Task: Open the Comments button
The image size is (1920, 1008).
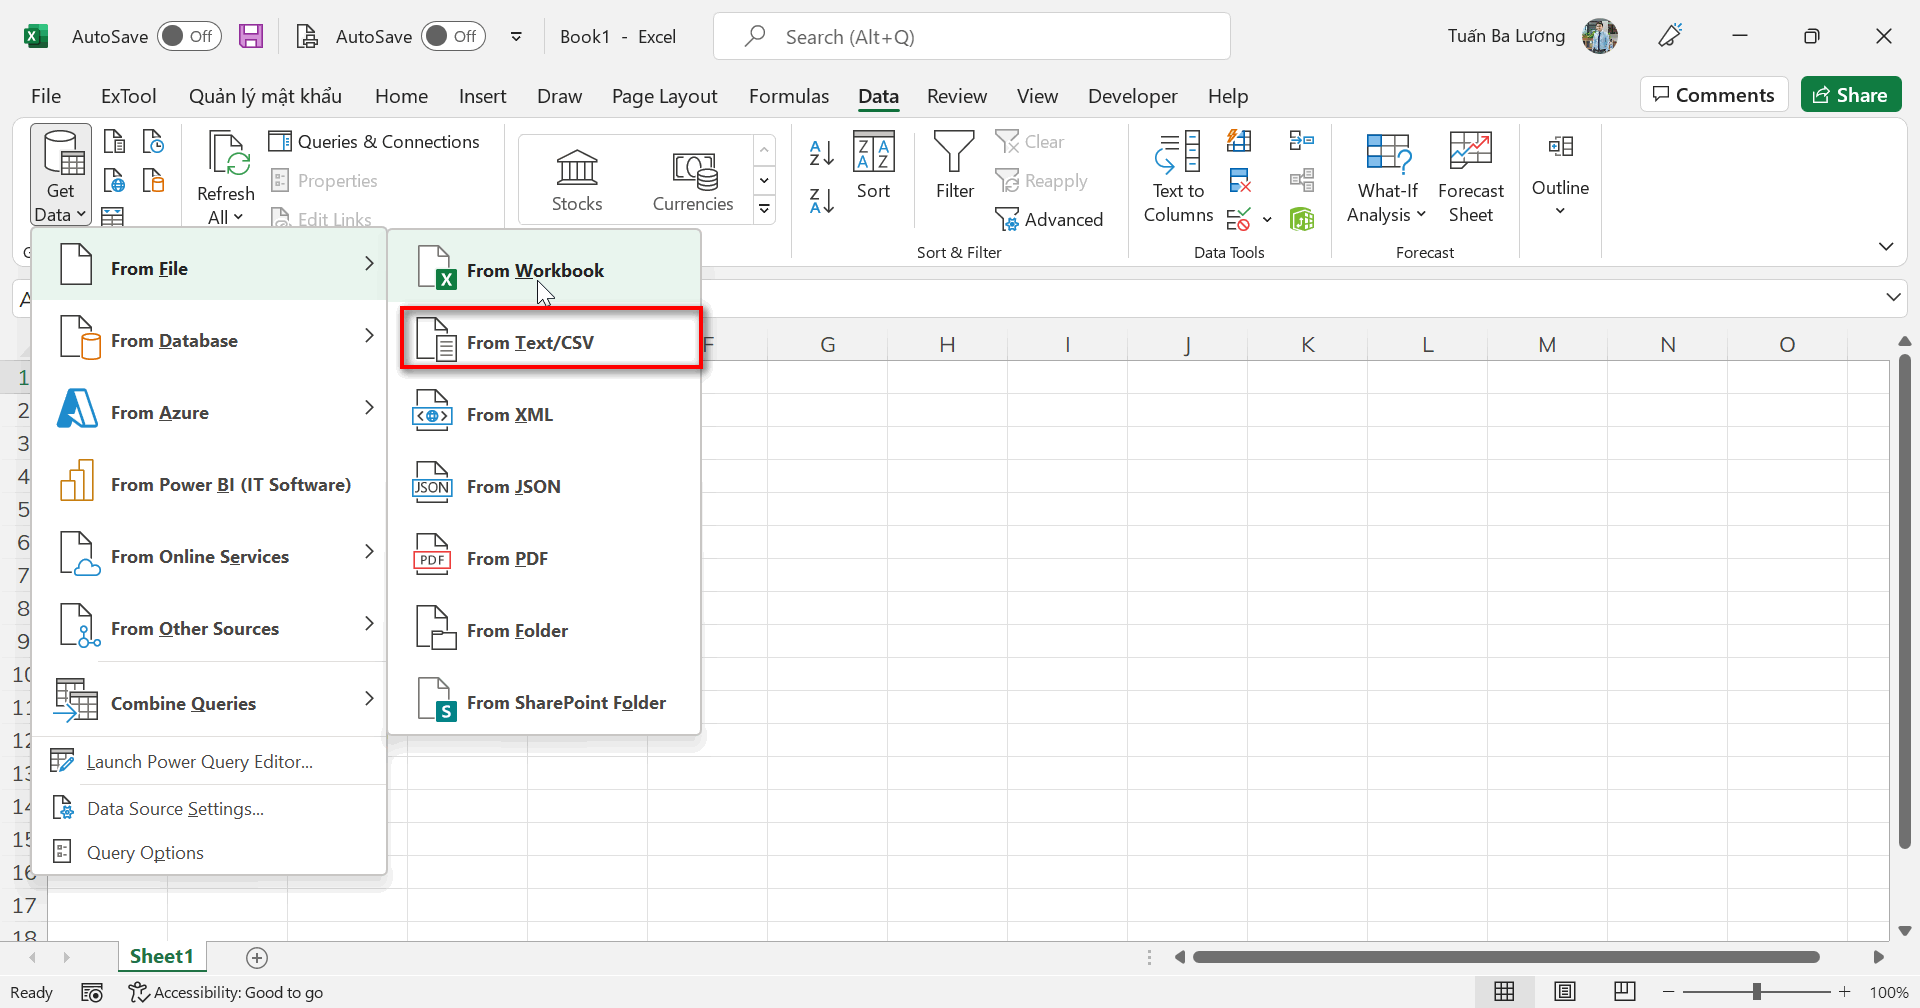Action: pyautogui.click(x=1714, y=95)
